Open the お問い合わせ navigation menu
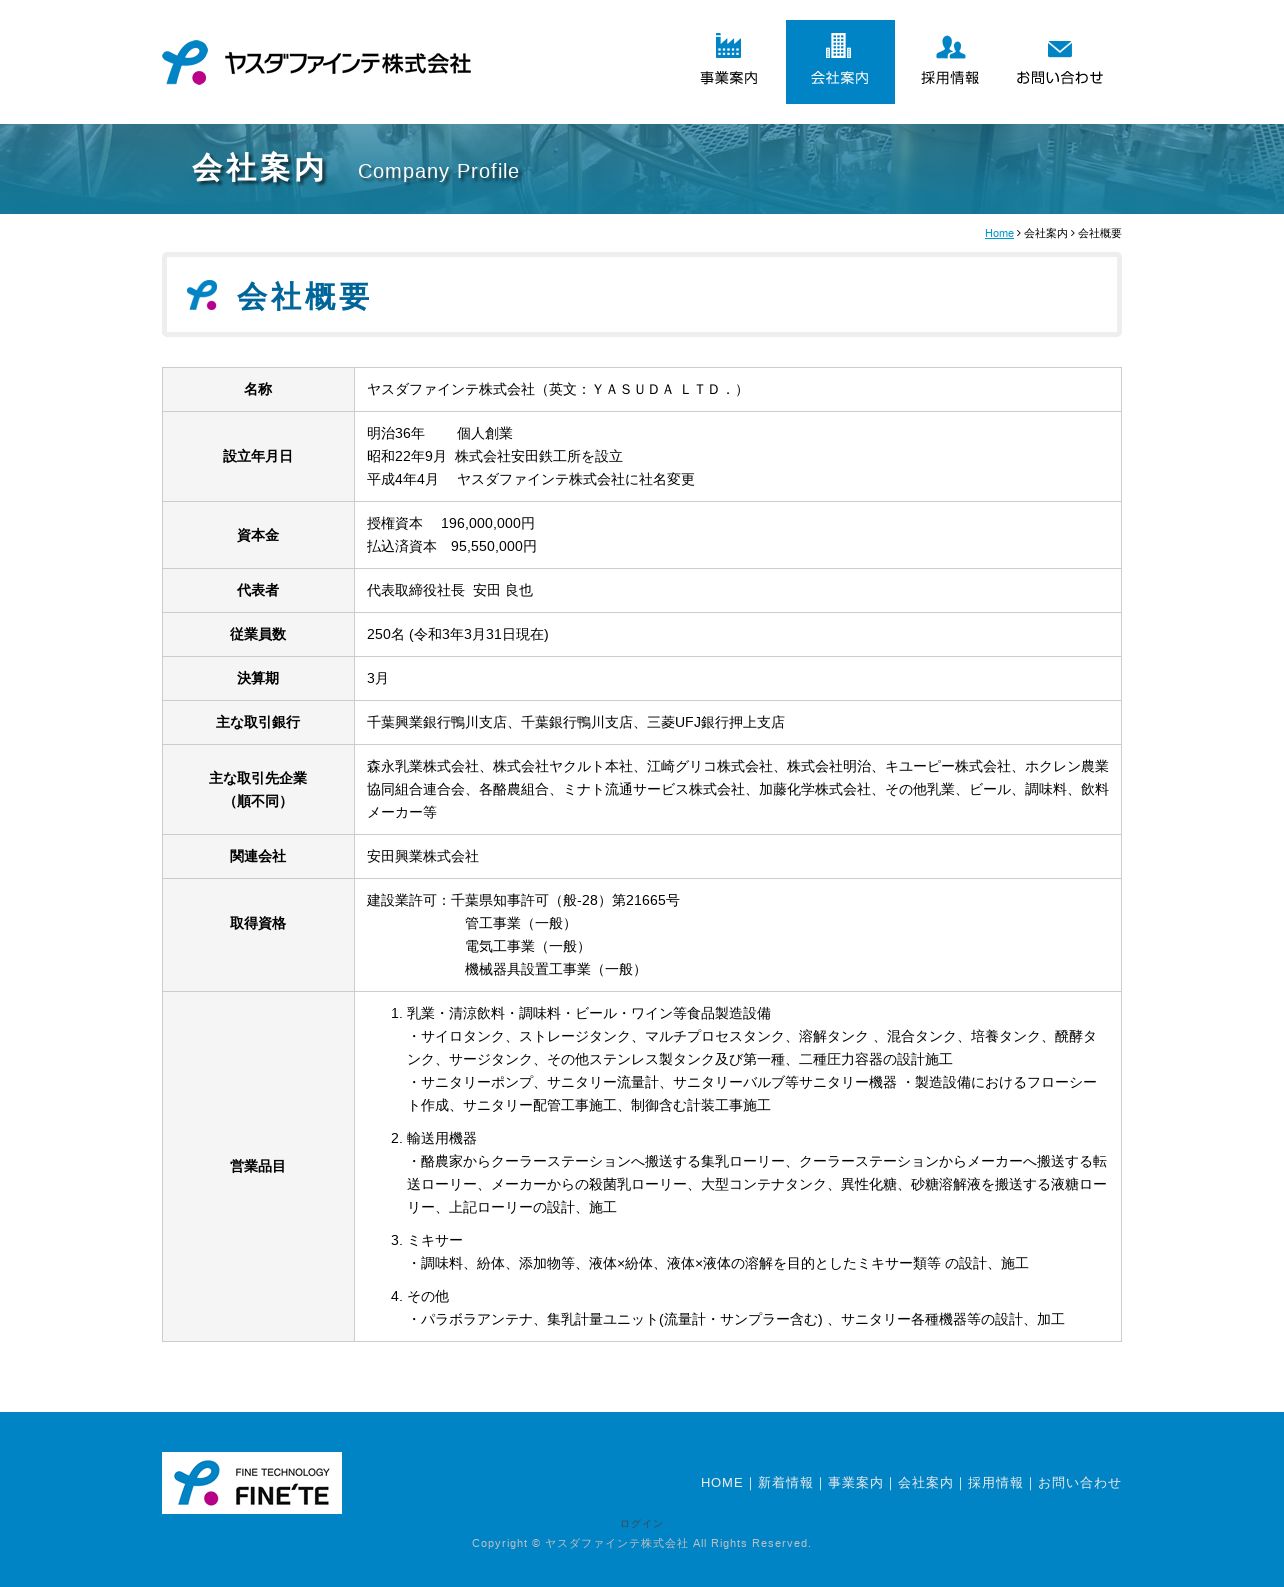This screenshot has width=1284, height=1587. [1060, 62]
